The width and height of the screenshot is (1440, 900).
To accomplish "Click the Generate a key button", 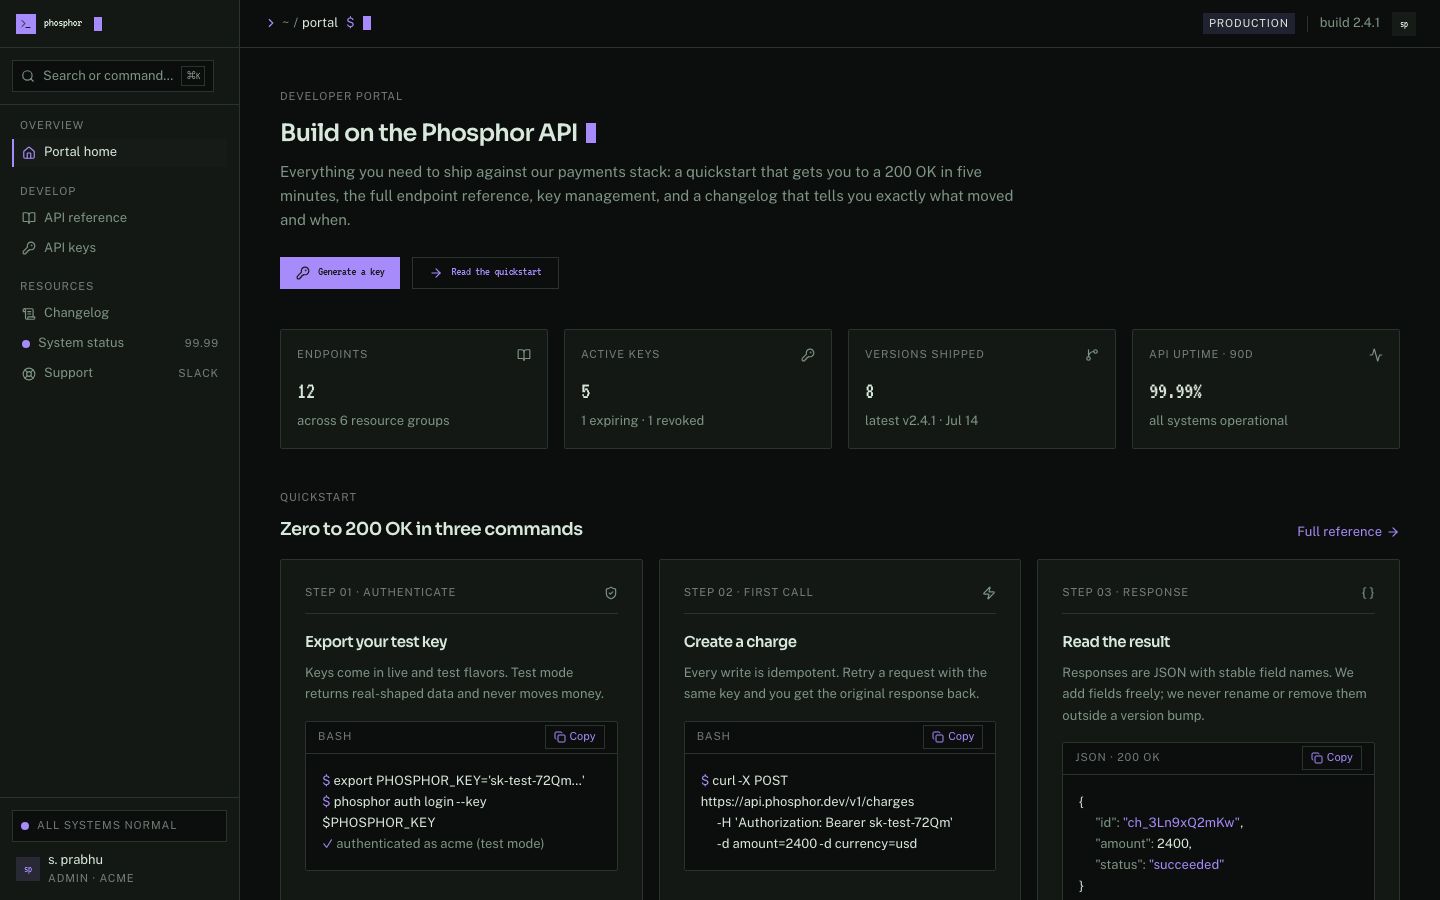I will (340, 273).
